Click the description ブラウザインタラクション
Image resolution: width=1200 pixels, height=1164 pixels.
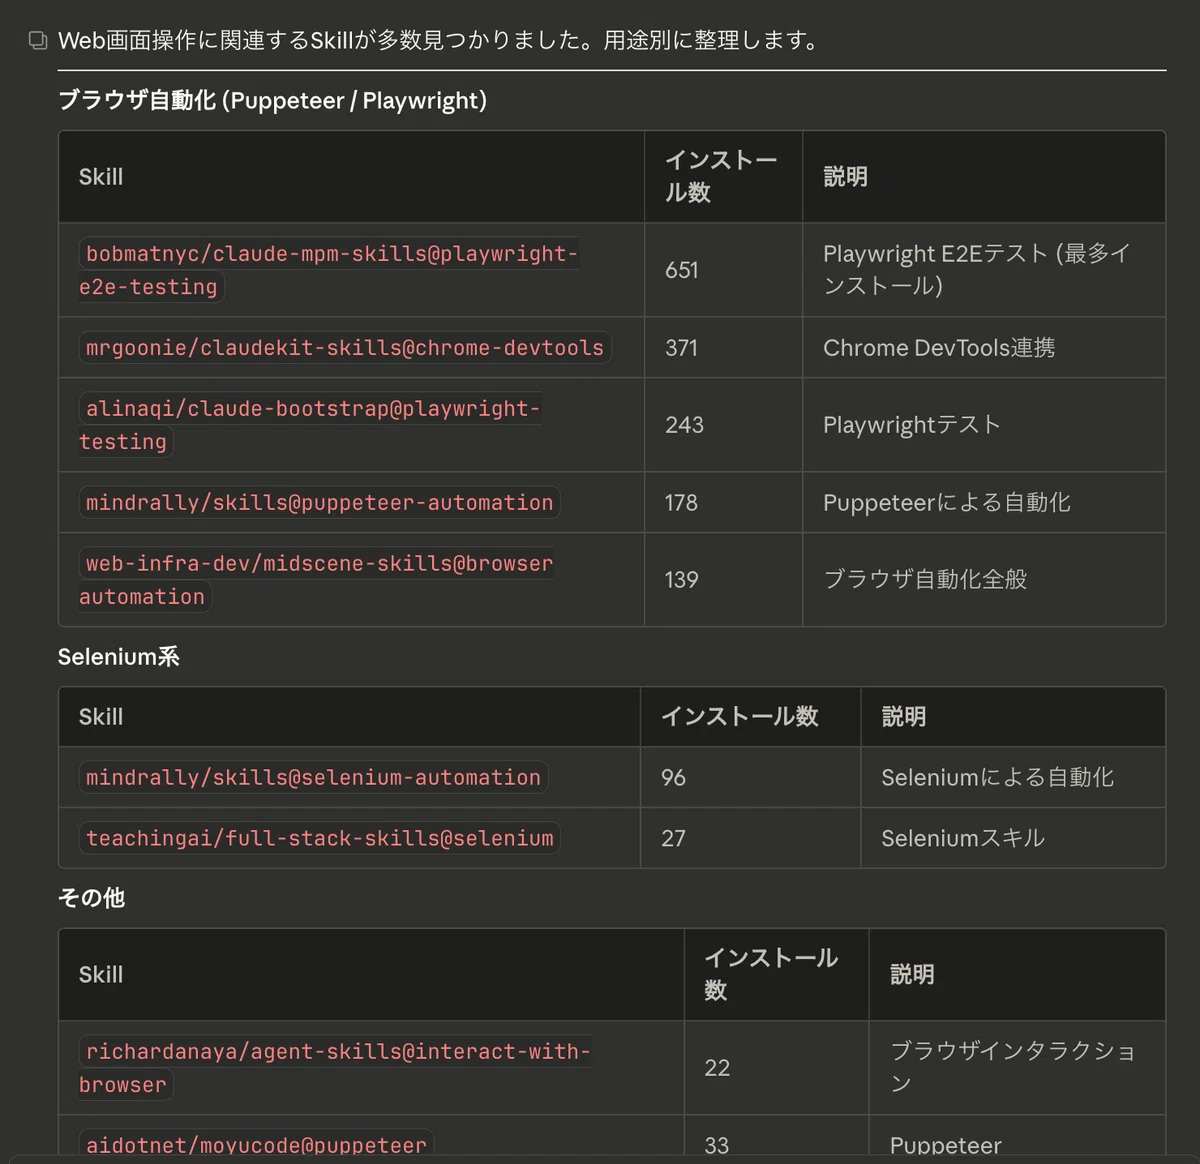point(1013,1068)
